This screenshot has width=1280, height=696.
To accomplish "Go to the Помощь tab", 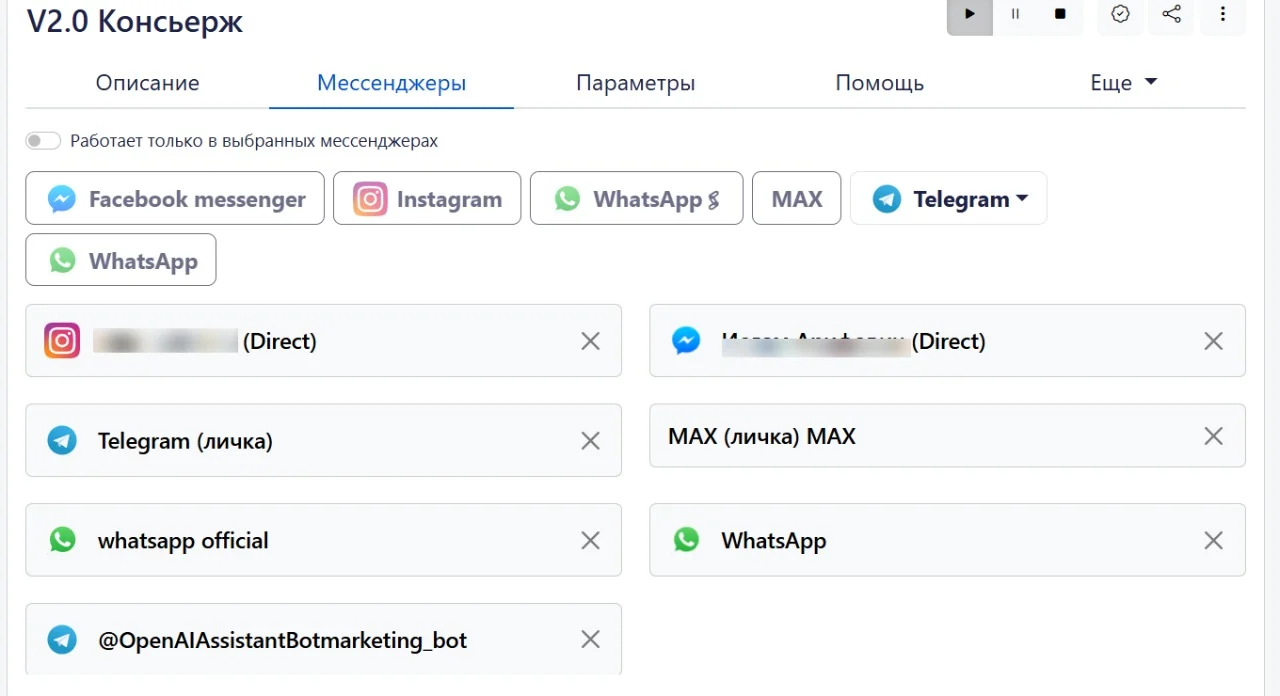I will tap(879, 83).
